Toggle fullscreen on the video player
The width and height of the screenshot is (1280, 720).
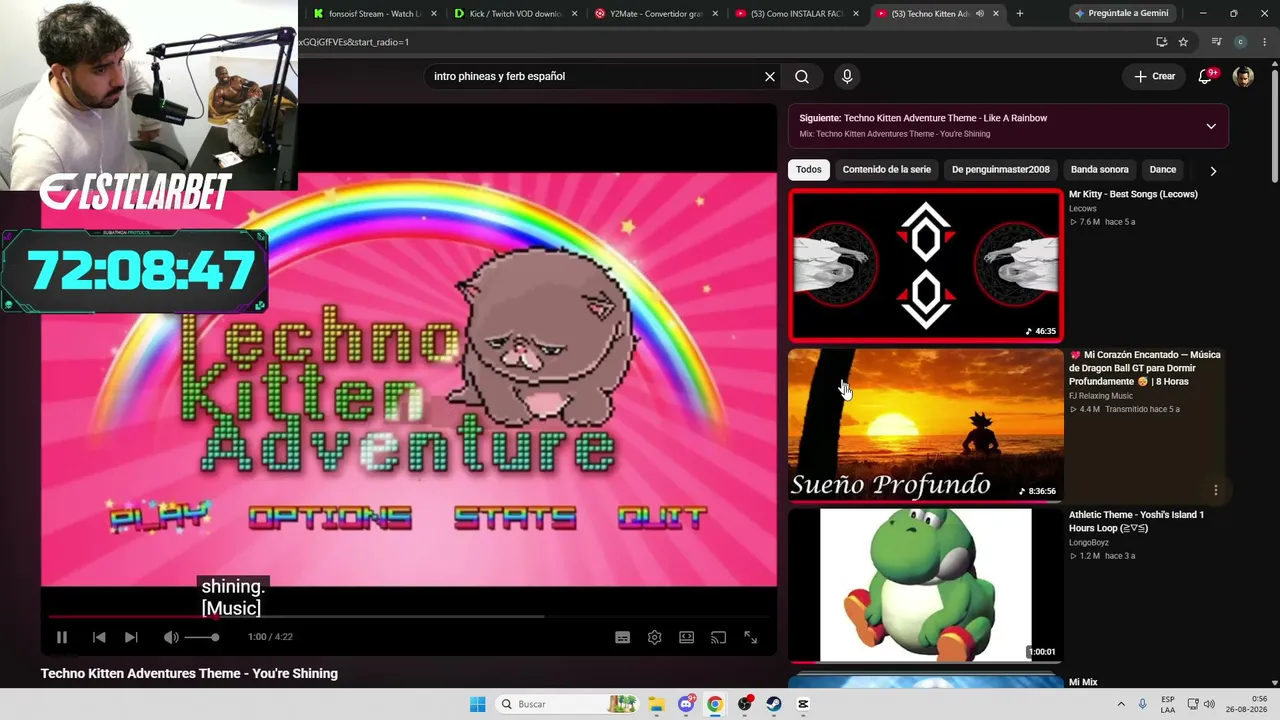click(750, 637)
